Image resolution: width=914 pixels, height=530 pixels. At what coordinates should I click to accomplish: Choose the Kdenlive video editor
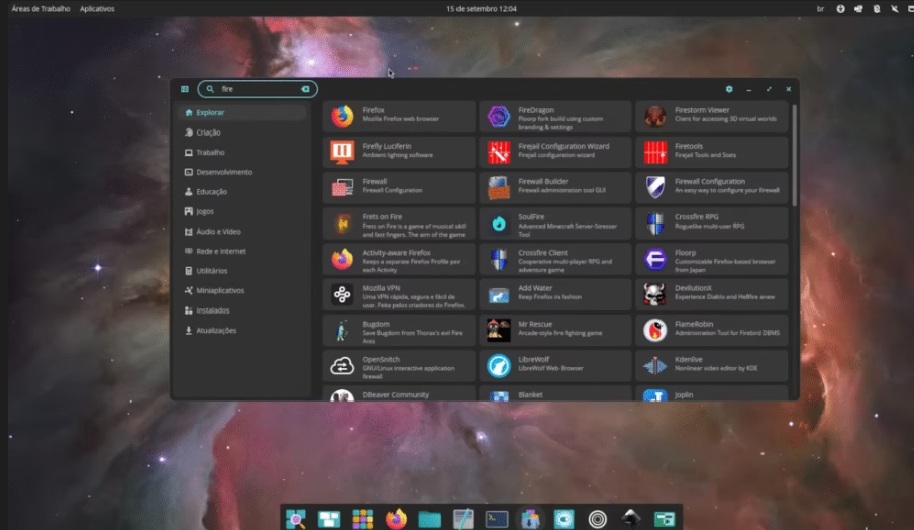pos(710,365)
